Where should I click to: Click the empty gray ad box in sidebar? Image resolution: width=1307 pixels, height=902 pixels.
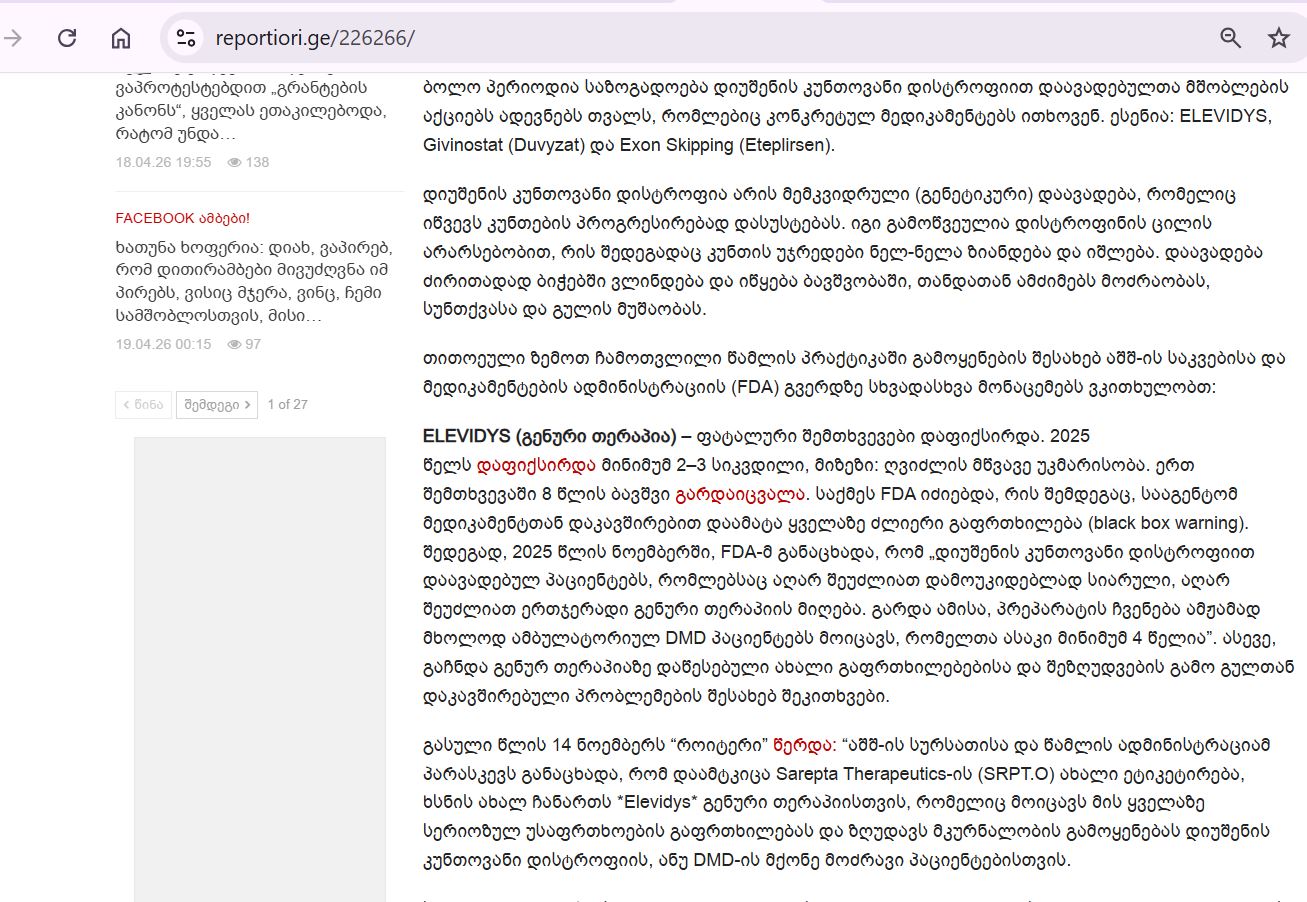coord(259,668)
